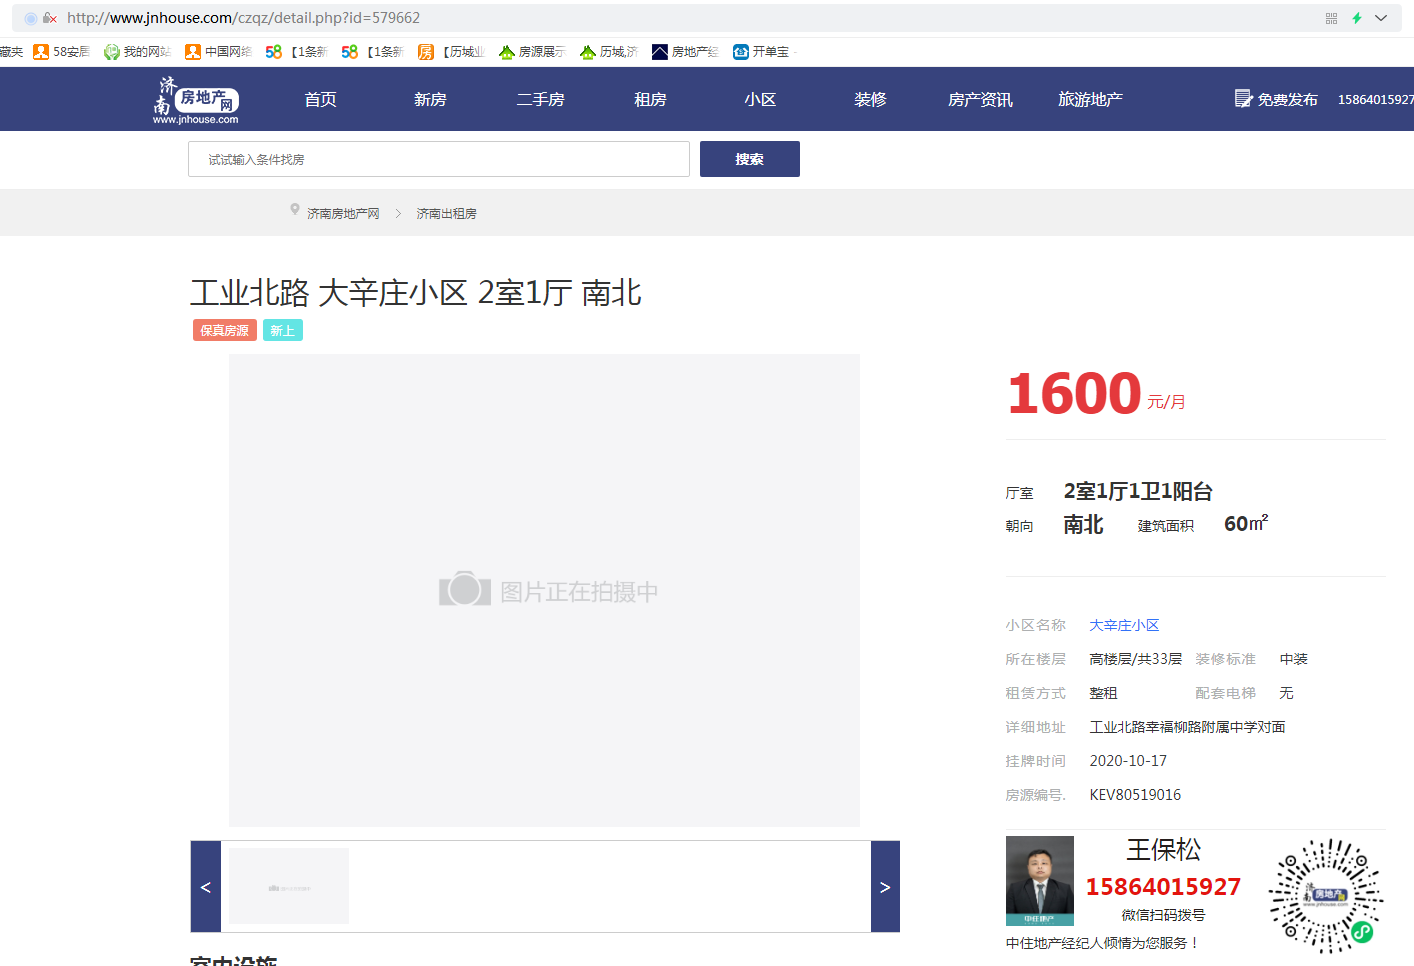Viewport: 1414px width, 966px height.
Task: Click the 济南房地产网 site logo
Action: click(x=196, y=100)
